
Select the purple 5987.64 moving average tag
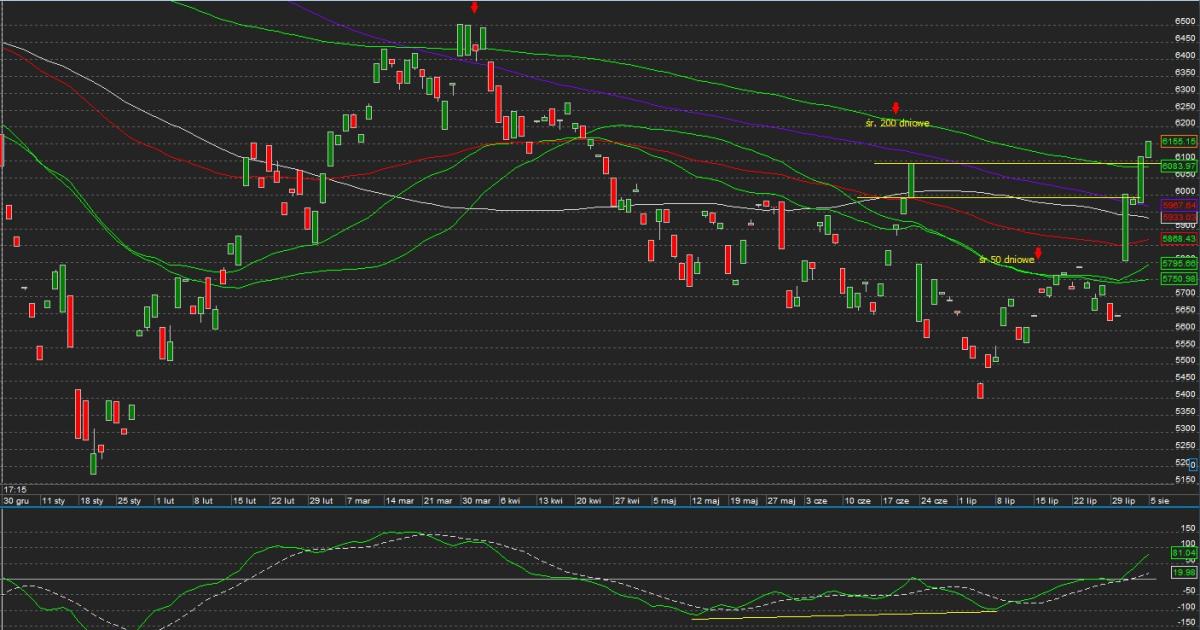pos(1178,203)
